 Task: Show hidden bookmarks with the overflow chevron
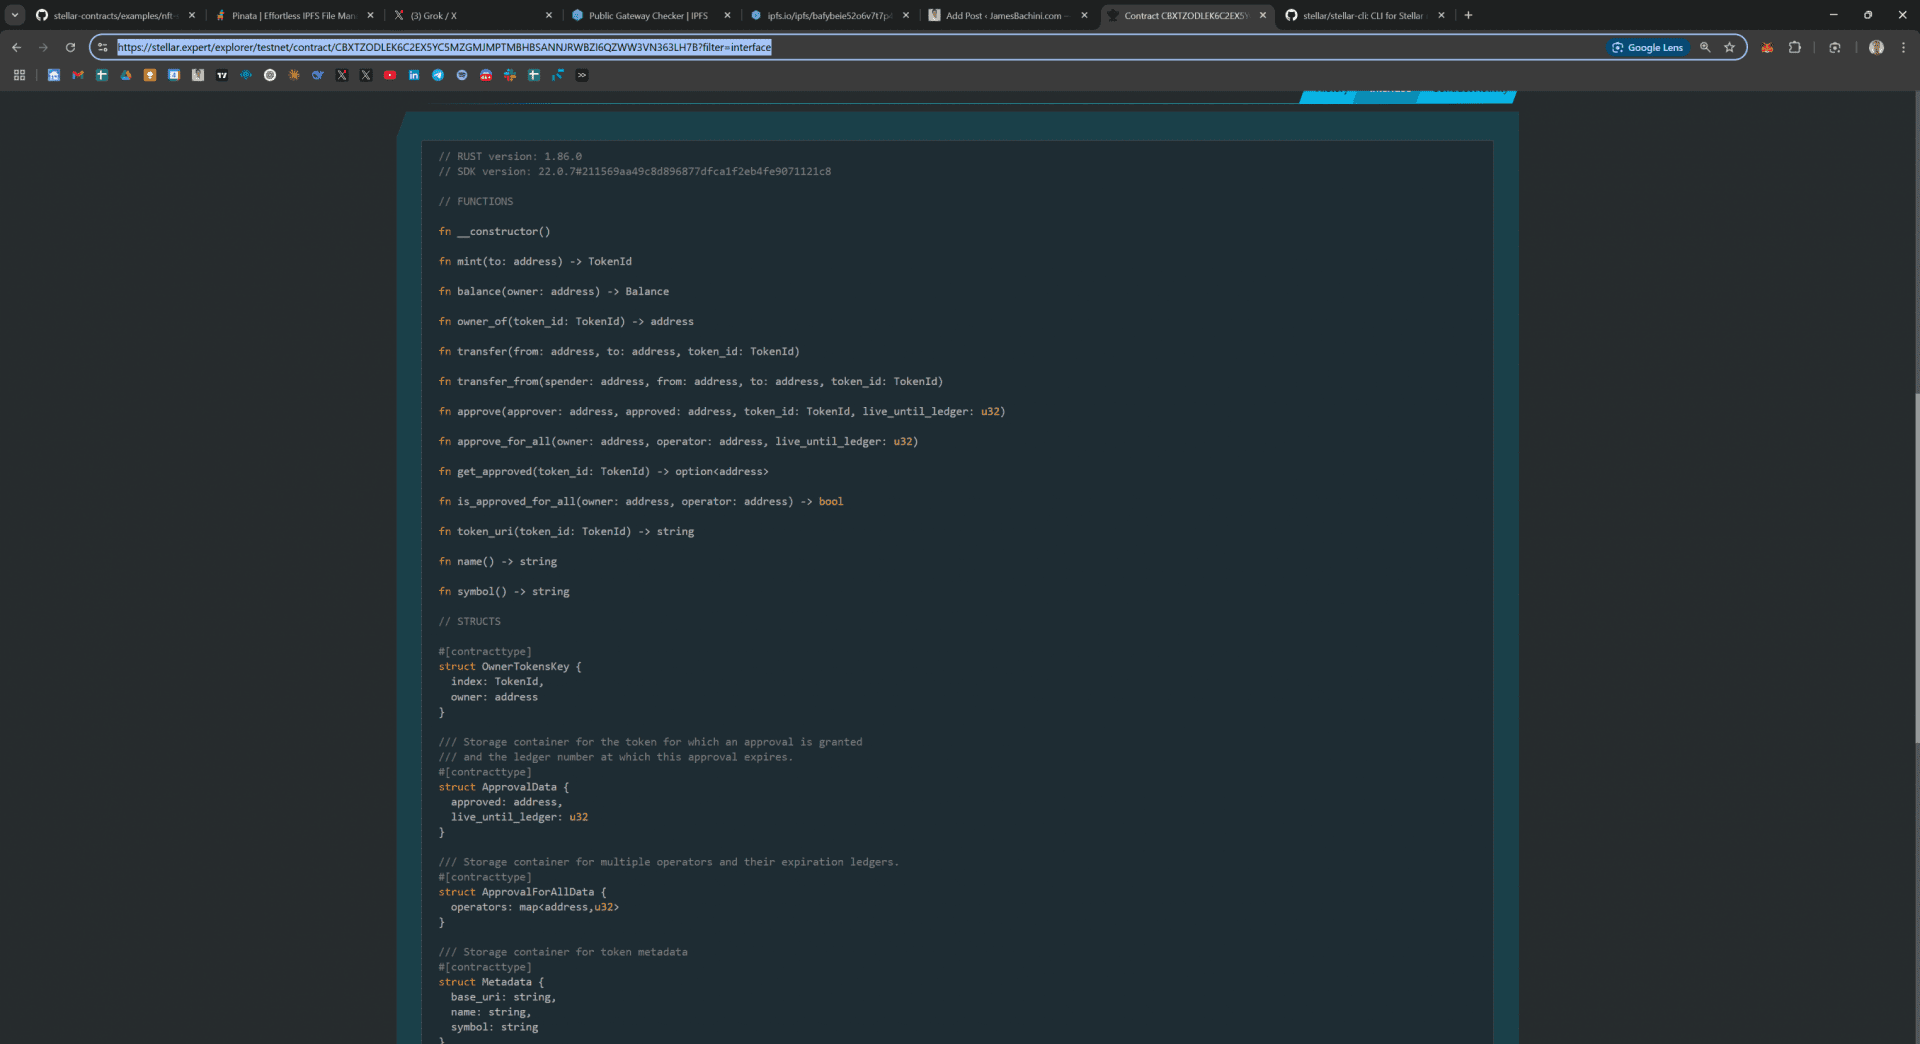click(x=582, y=75)
